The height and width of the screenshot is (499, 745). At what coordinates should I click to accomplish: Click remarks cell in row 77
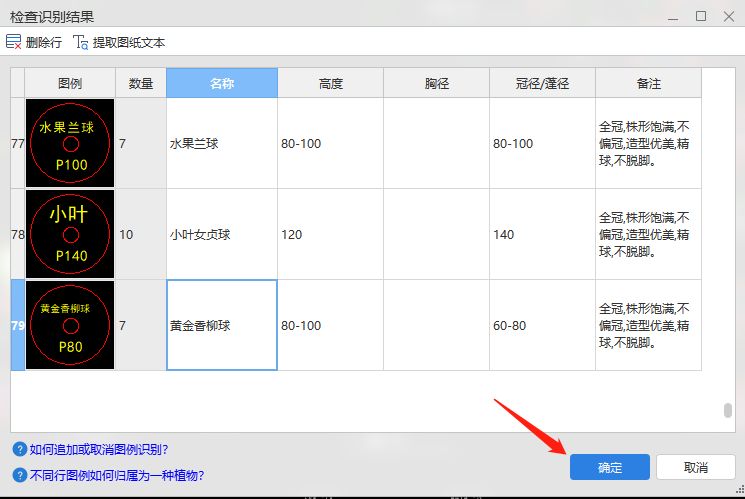pyautogui.click(x=649, y=144)
